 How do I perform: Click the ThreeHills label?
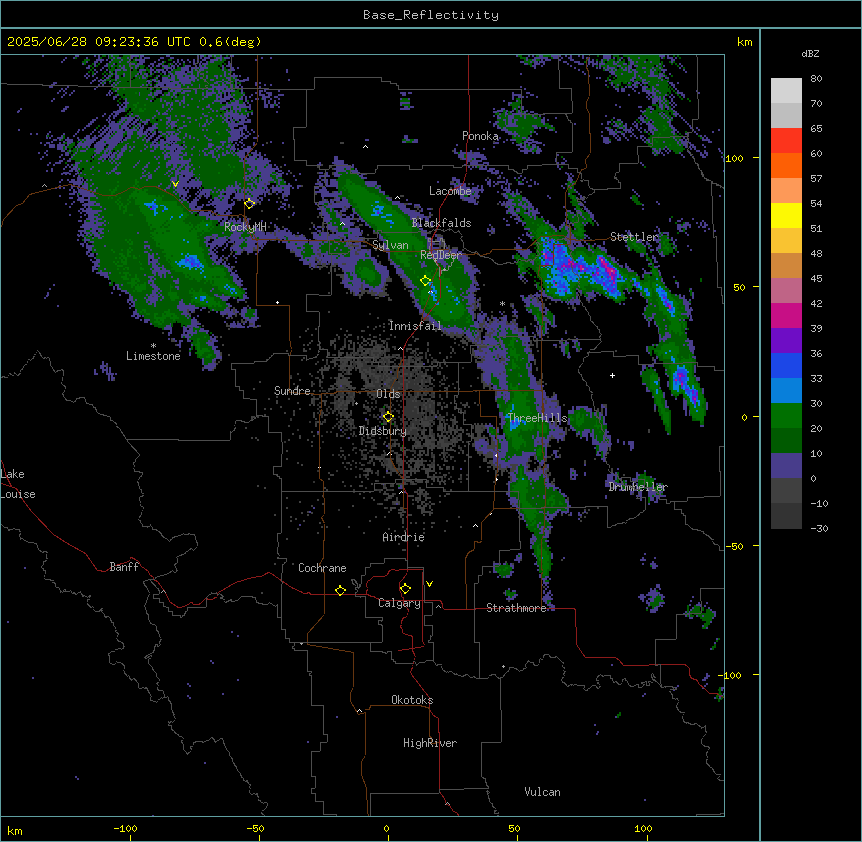pos(537,418)
